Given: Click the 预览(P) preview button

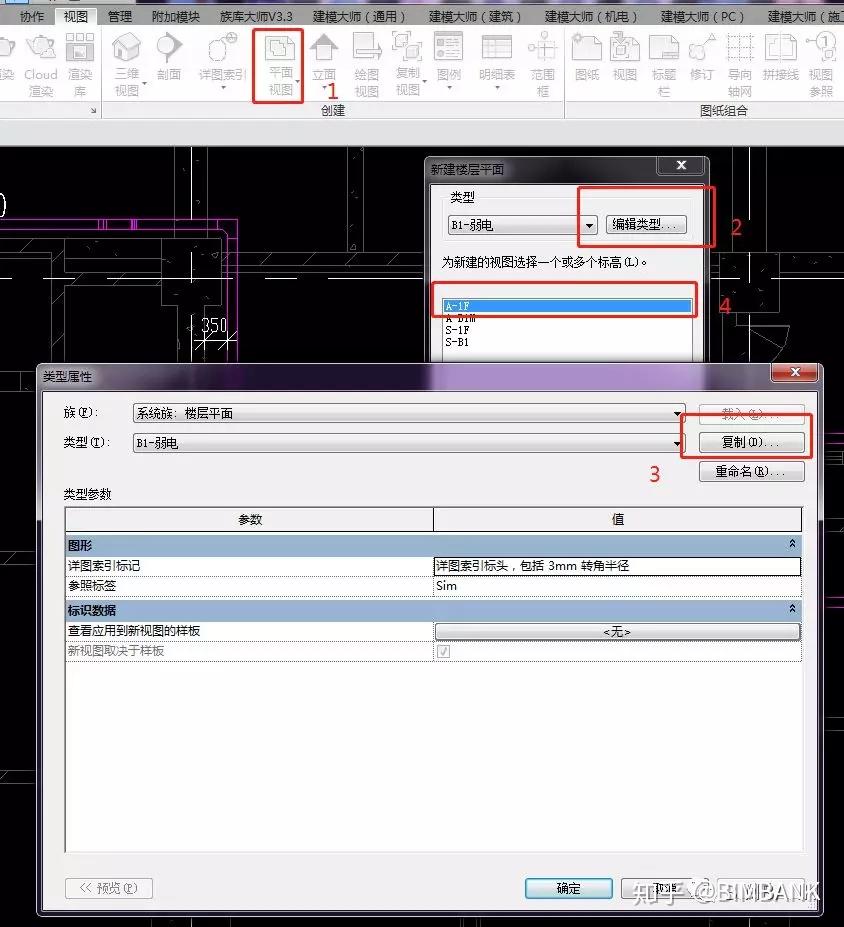Looking at the screenshot, I should pos(109,888).
